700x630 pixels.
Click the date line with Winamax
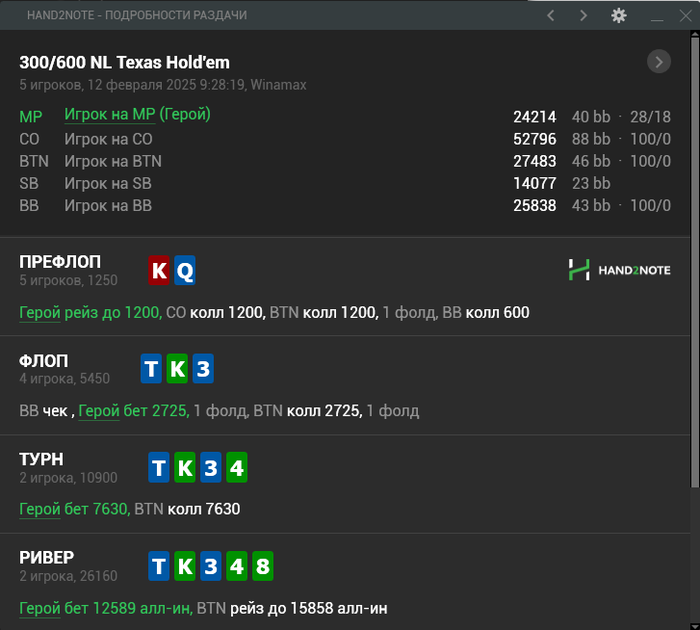point(162,85)
